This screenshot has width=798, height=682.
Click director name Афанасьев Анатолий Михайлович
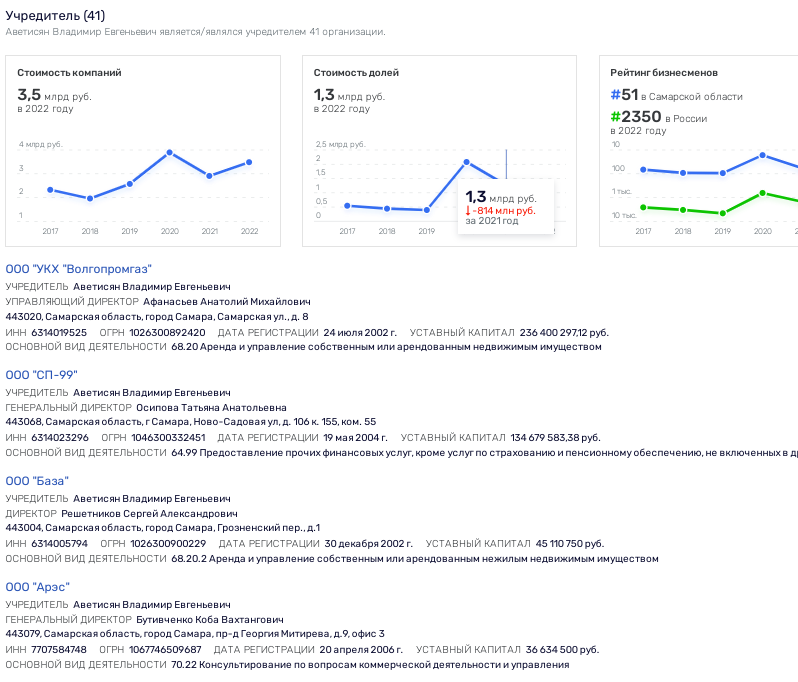coord(226,302)
